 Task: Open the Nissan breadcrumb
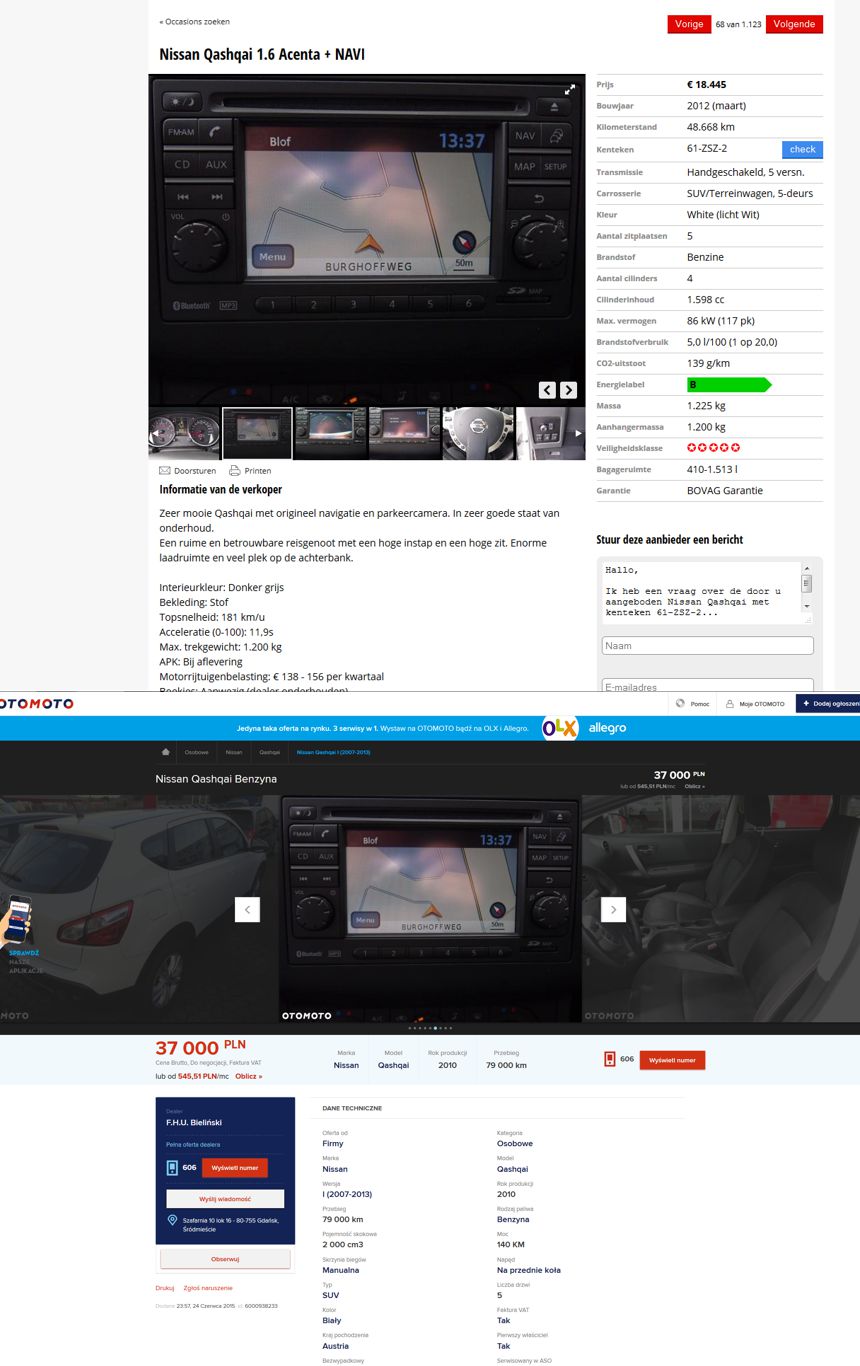coord(234,752)
